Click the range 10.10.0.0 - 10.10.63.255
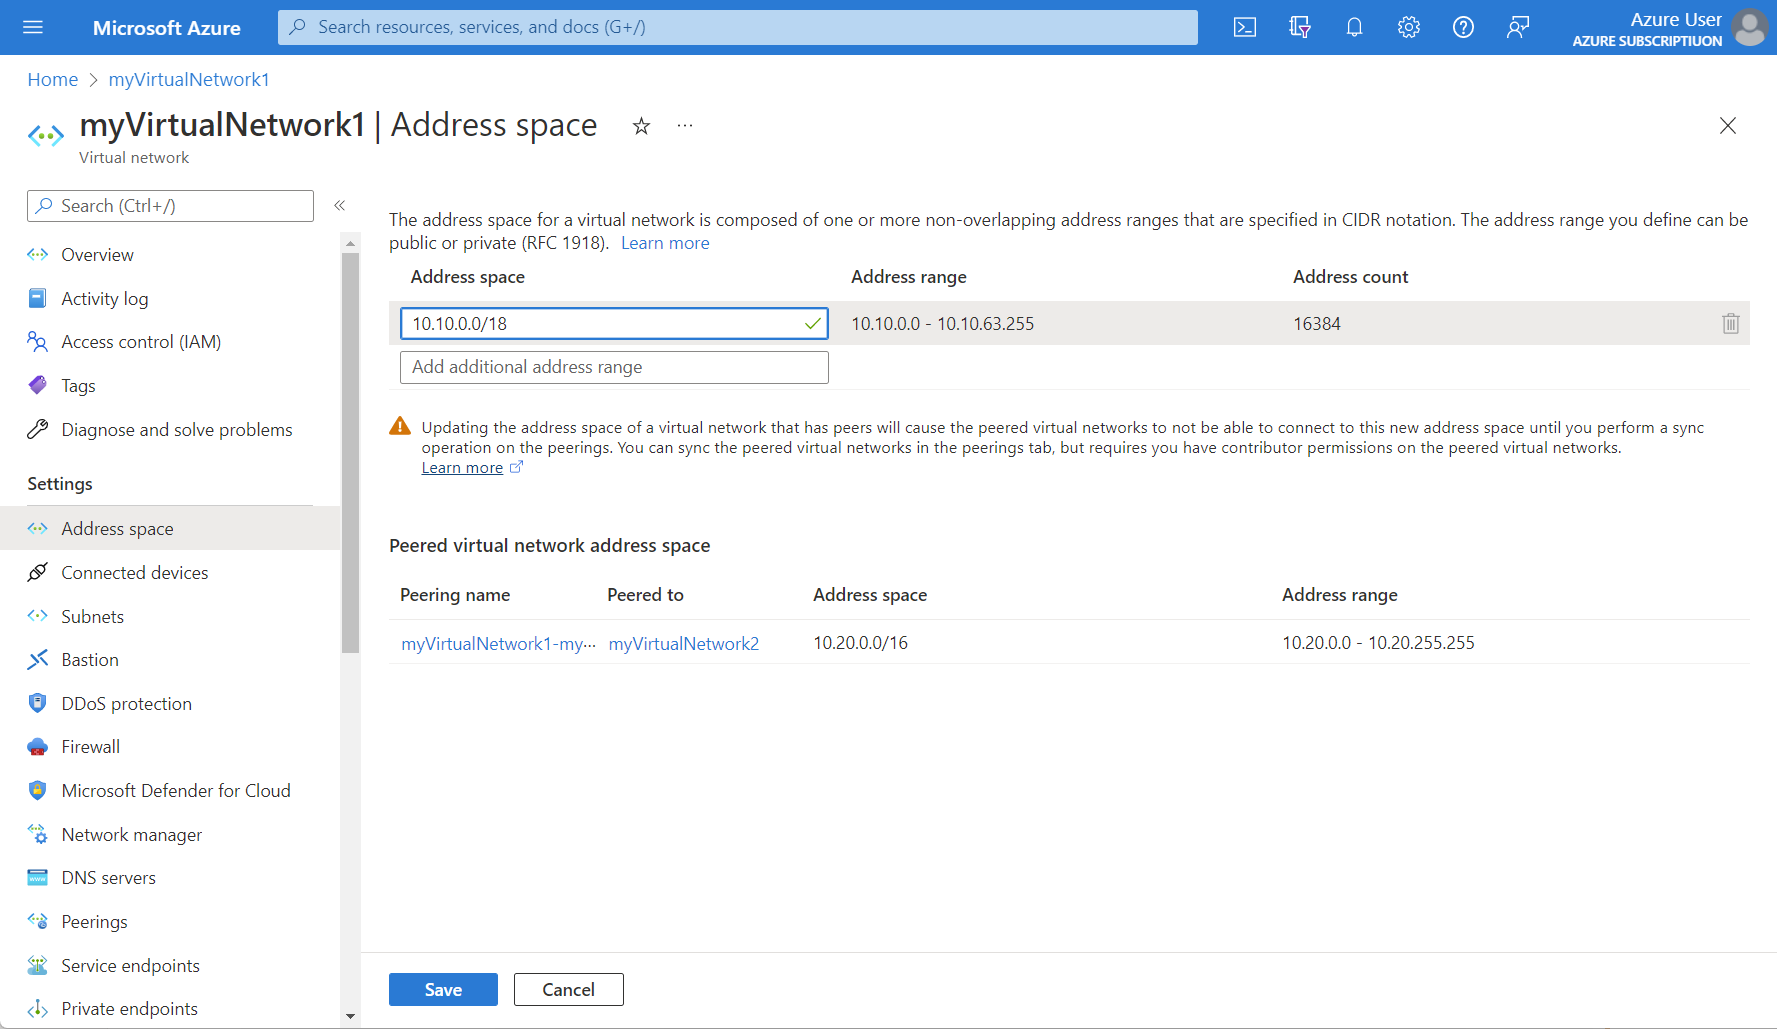This screenshot has width=1777, height=1029. tap(943, 324)
